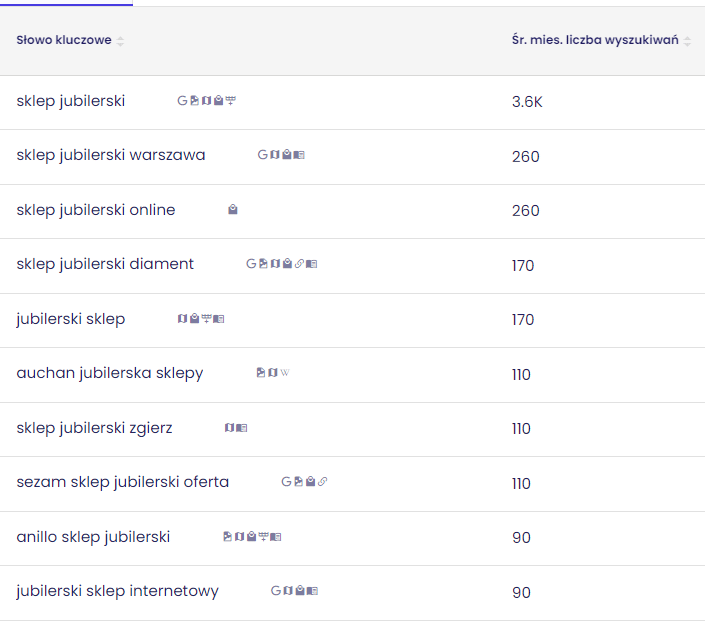This screenshot has width=705, height=623.
Task: Click Wikipedia icon in 'auchan jubilerska sklepy' row
Action: pos(285,373)
